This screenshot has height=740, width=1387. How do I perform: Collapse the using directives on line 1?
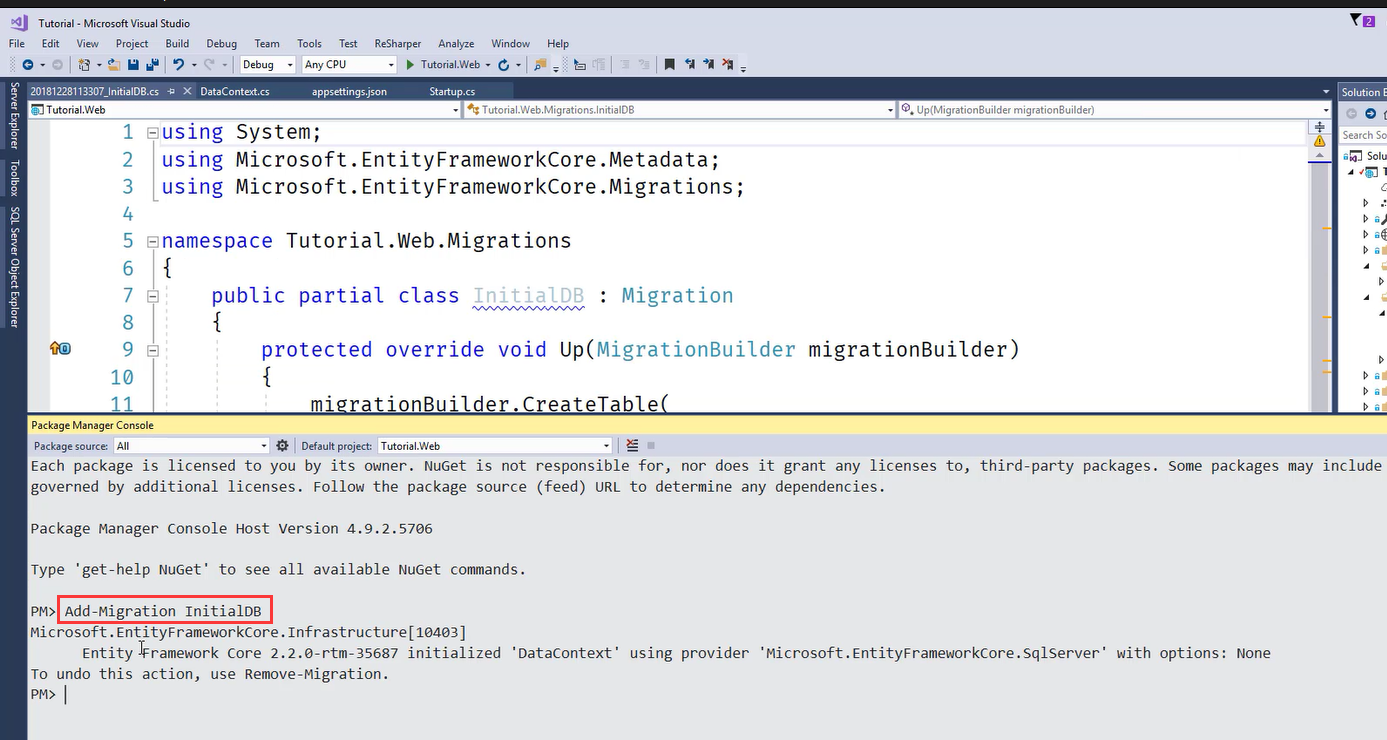[152, 132]
